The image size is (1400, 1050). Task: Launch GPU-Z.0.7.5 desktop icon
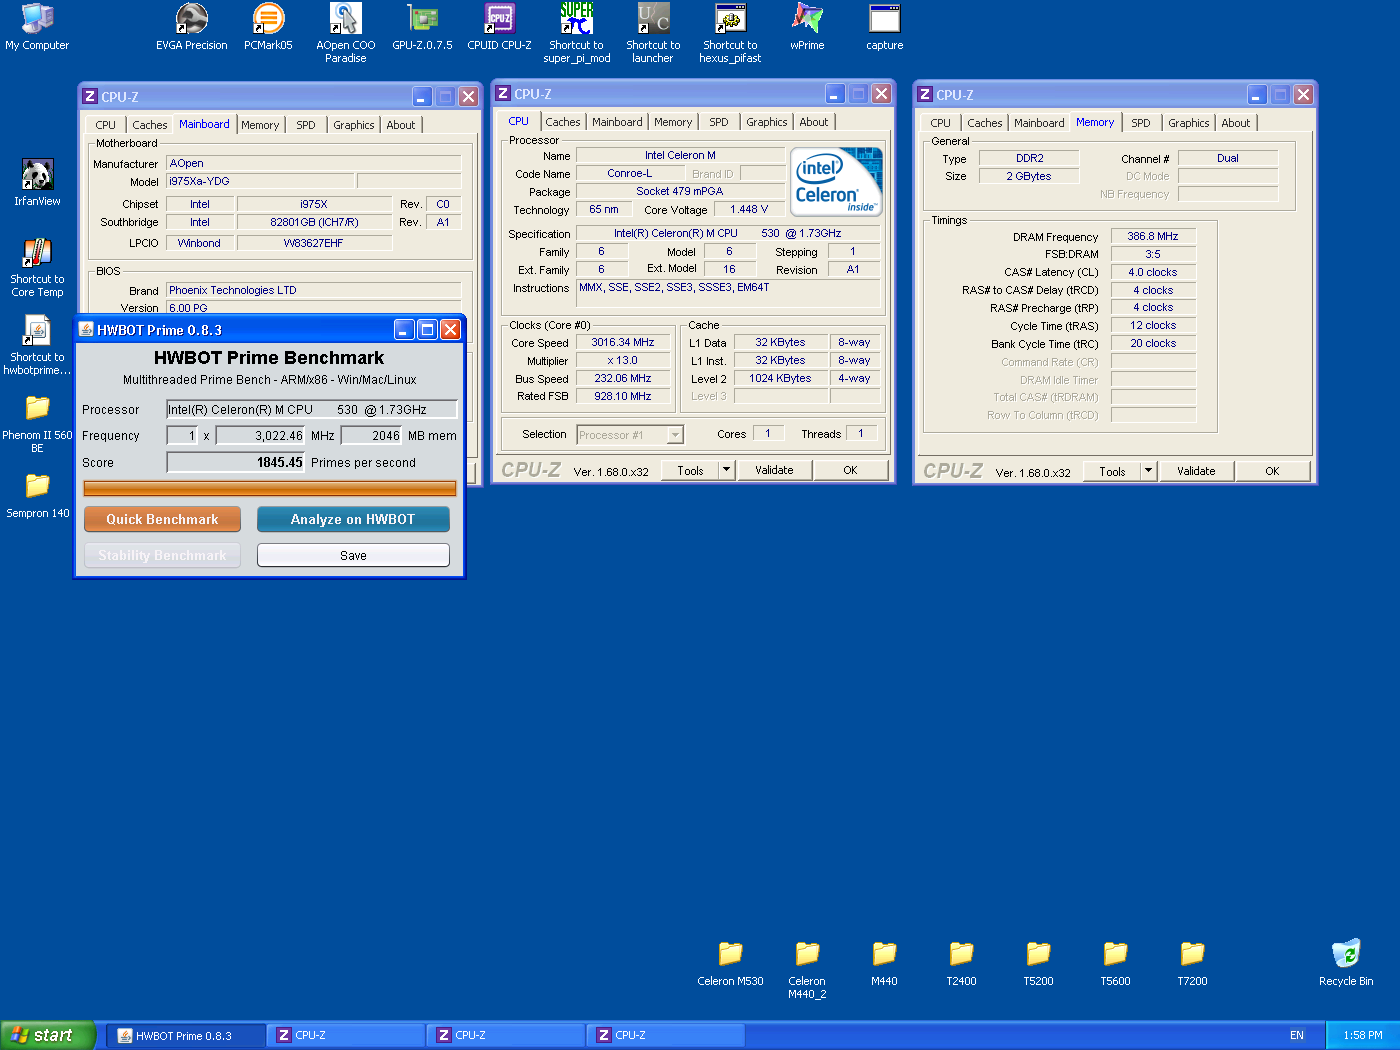pyautogui.click(x=422, y=27)
